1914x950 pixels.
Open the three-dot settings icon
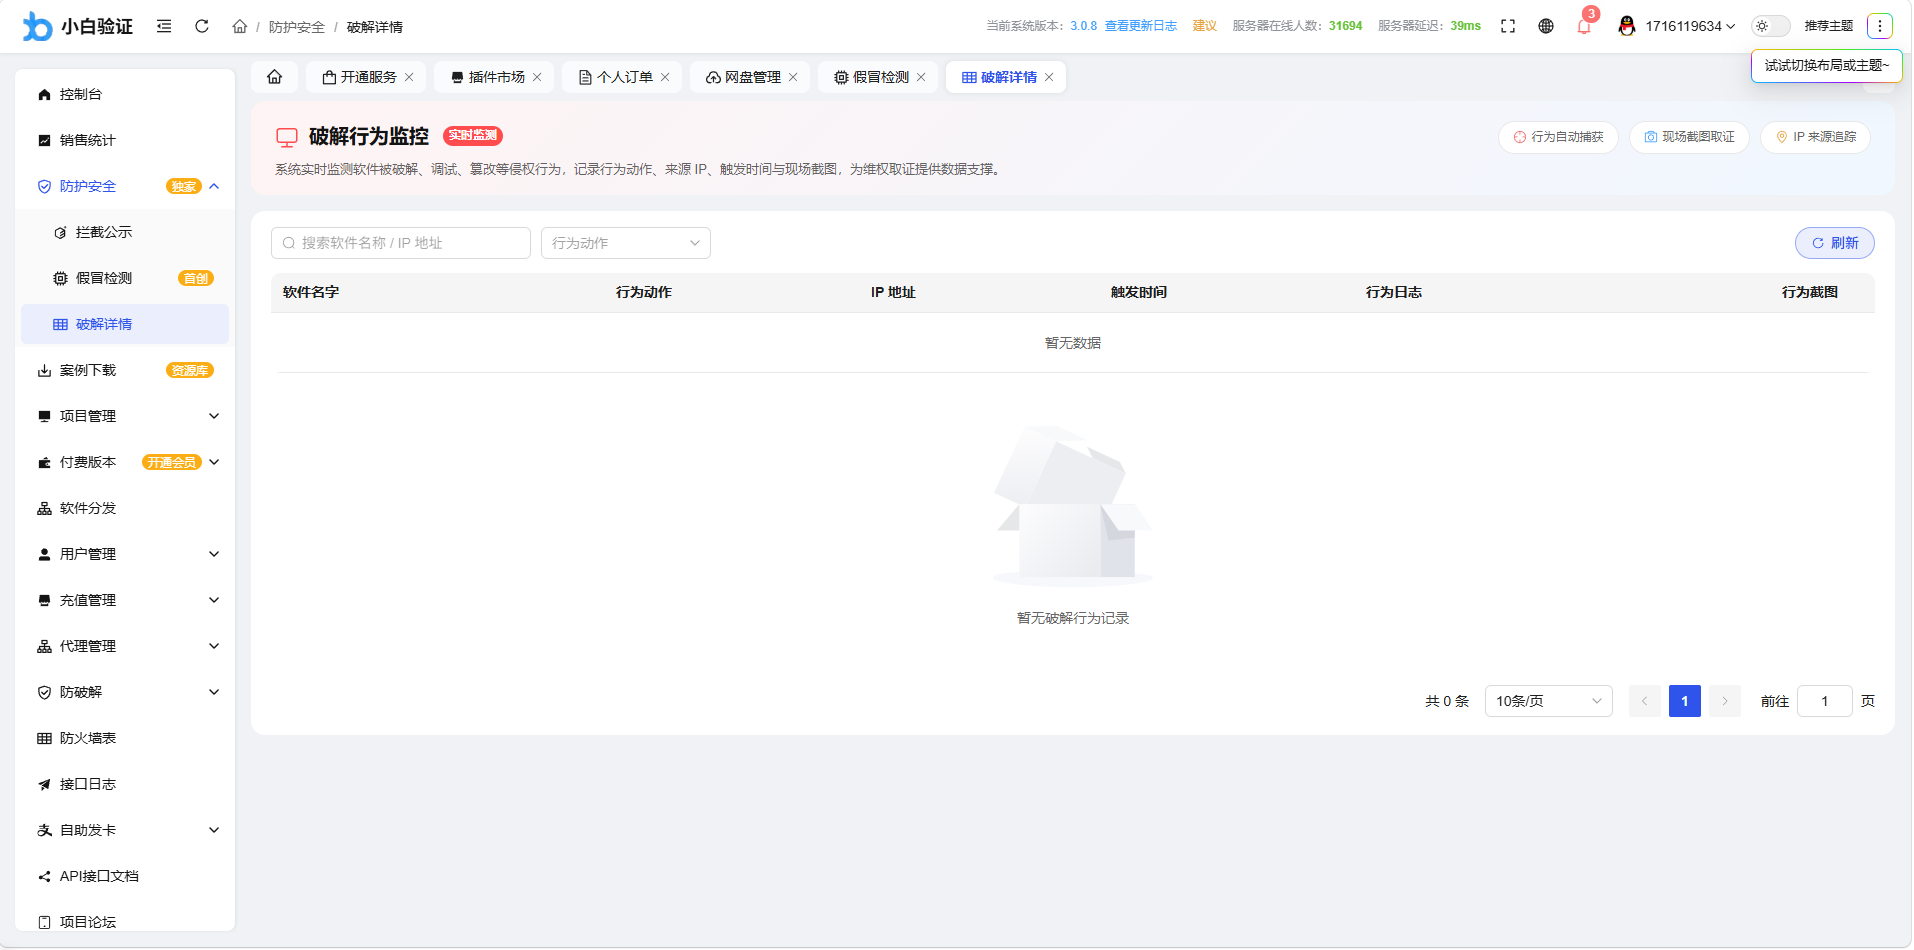coord(1880,26)
